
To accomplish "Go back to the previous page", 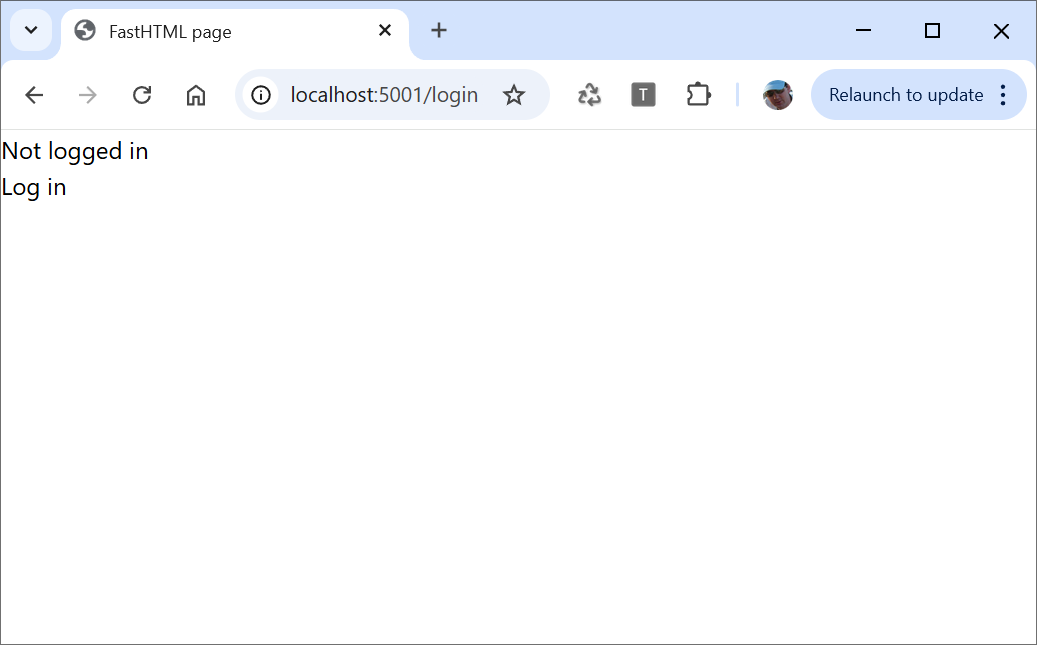I will click(34, 95).
